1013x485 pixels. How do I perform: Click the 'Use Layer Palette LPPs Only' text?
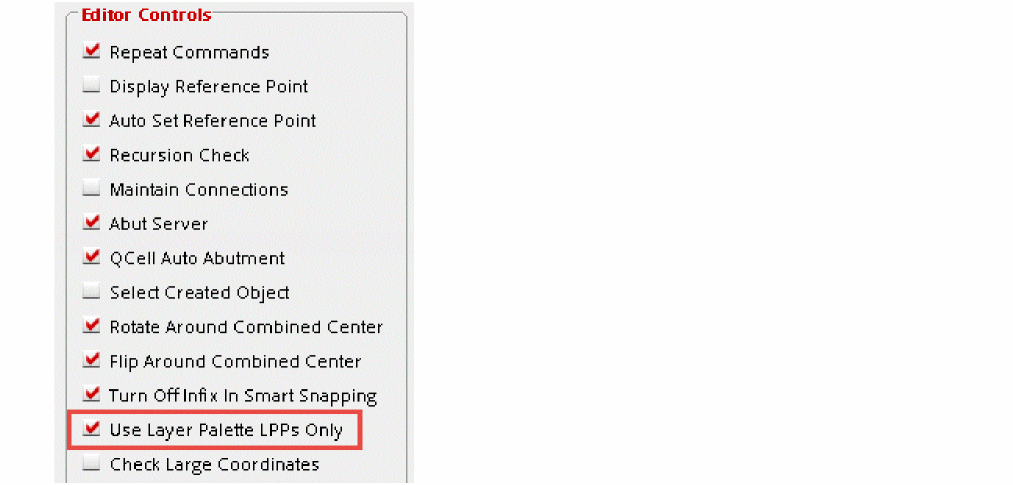226,431
